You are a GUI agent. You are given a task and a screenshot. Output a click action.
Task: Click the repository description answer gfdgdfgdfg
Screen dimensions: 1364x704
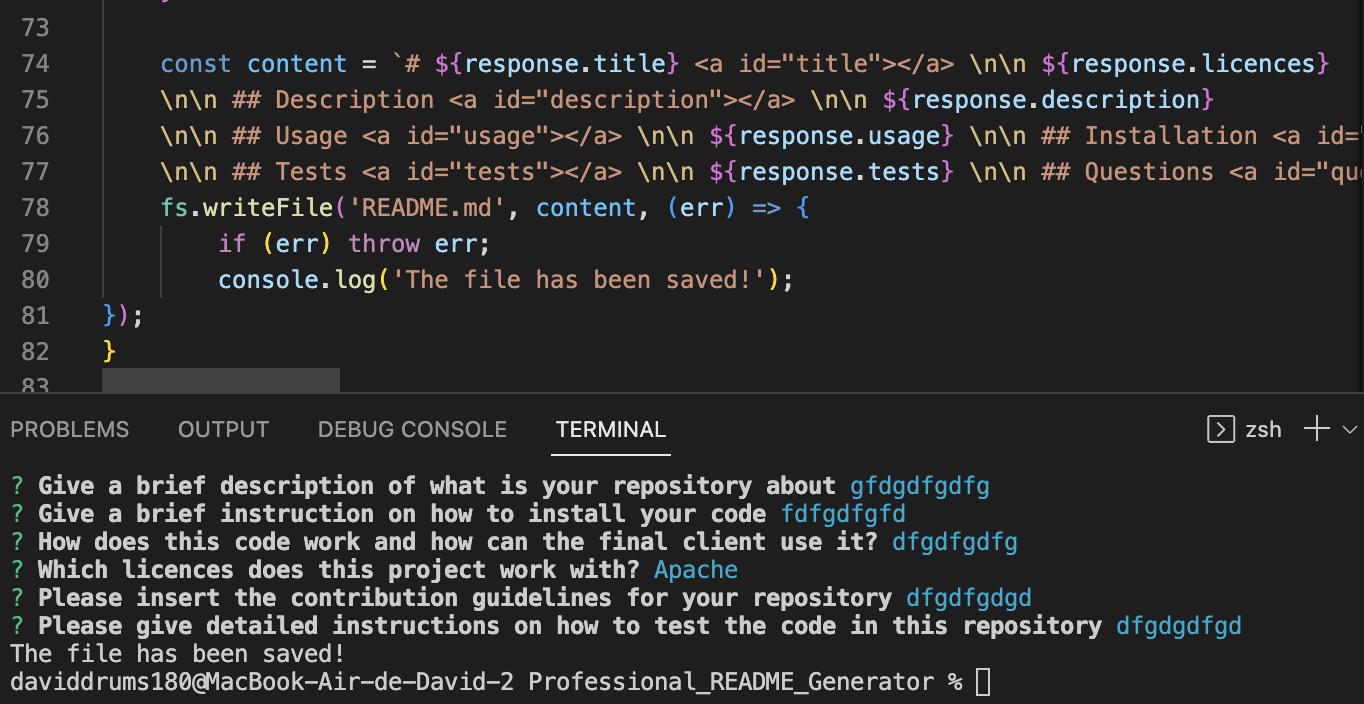919,485
